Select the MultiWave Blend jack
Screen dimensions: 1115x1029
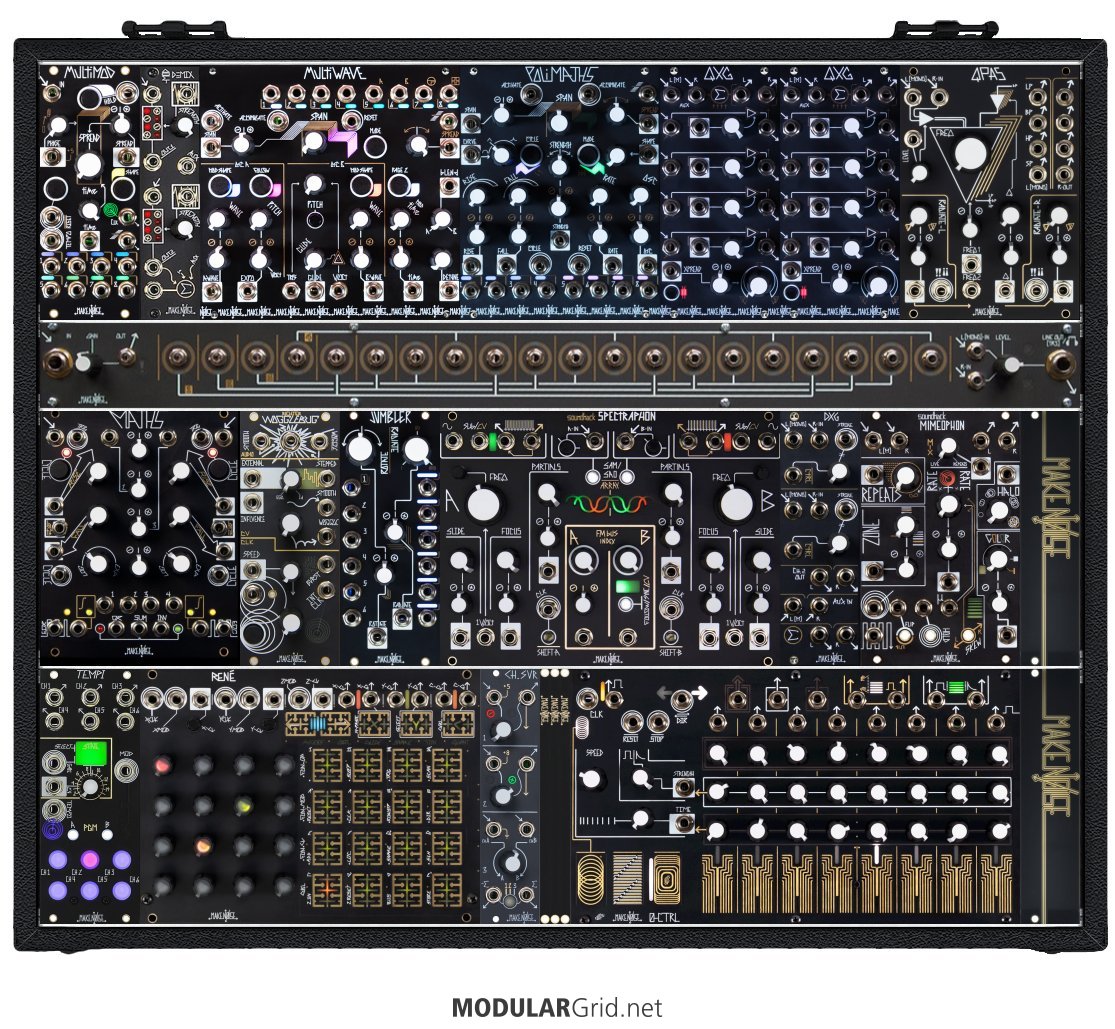click(448, 186)
